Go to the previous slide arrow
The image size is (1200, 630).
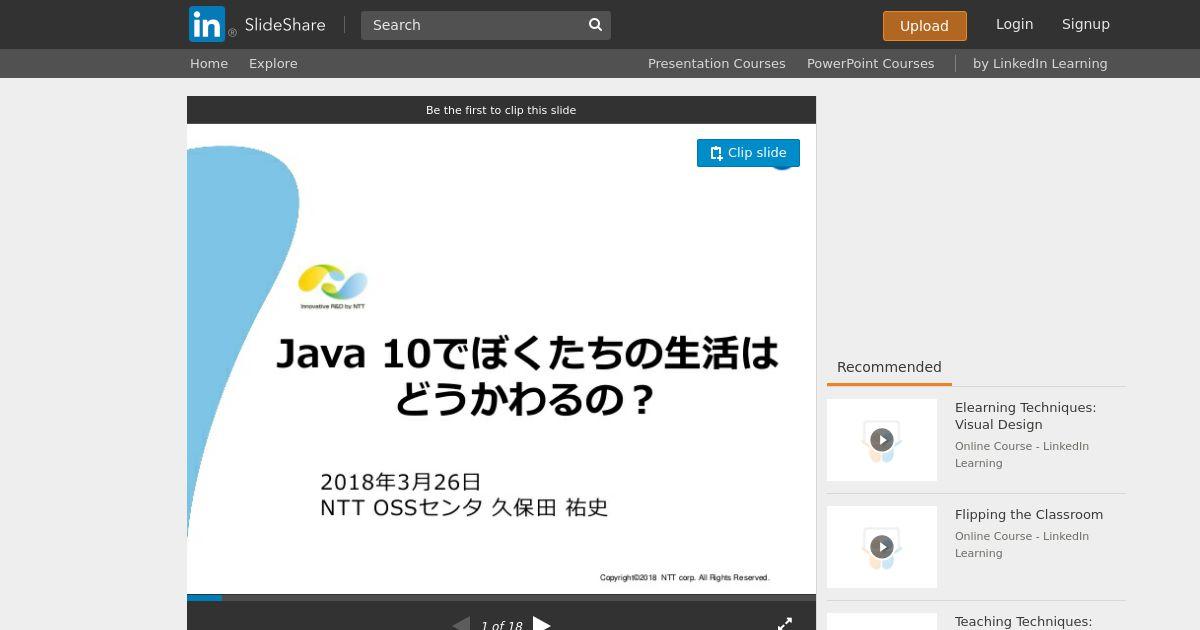[461, 624]
